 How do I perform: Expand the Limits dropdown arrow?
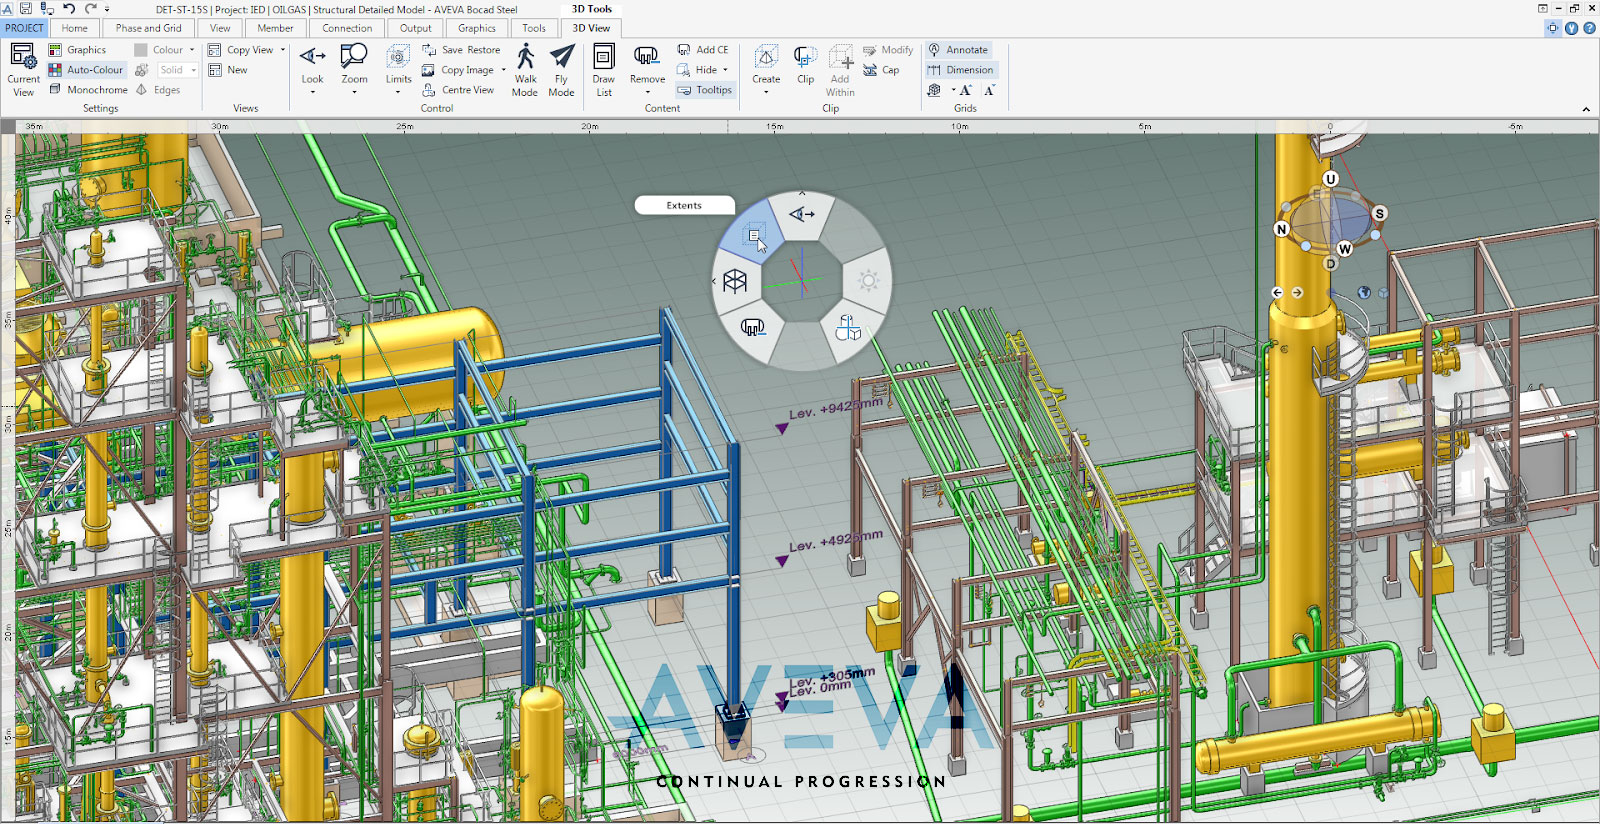point(398,92)
